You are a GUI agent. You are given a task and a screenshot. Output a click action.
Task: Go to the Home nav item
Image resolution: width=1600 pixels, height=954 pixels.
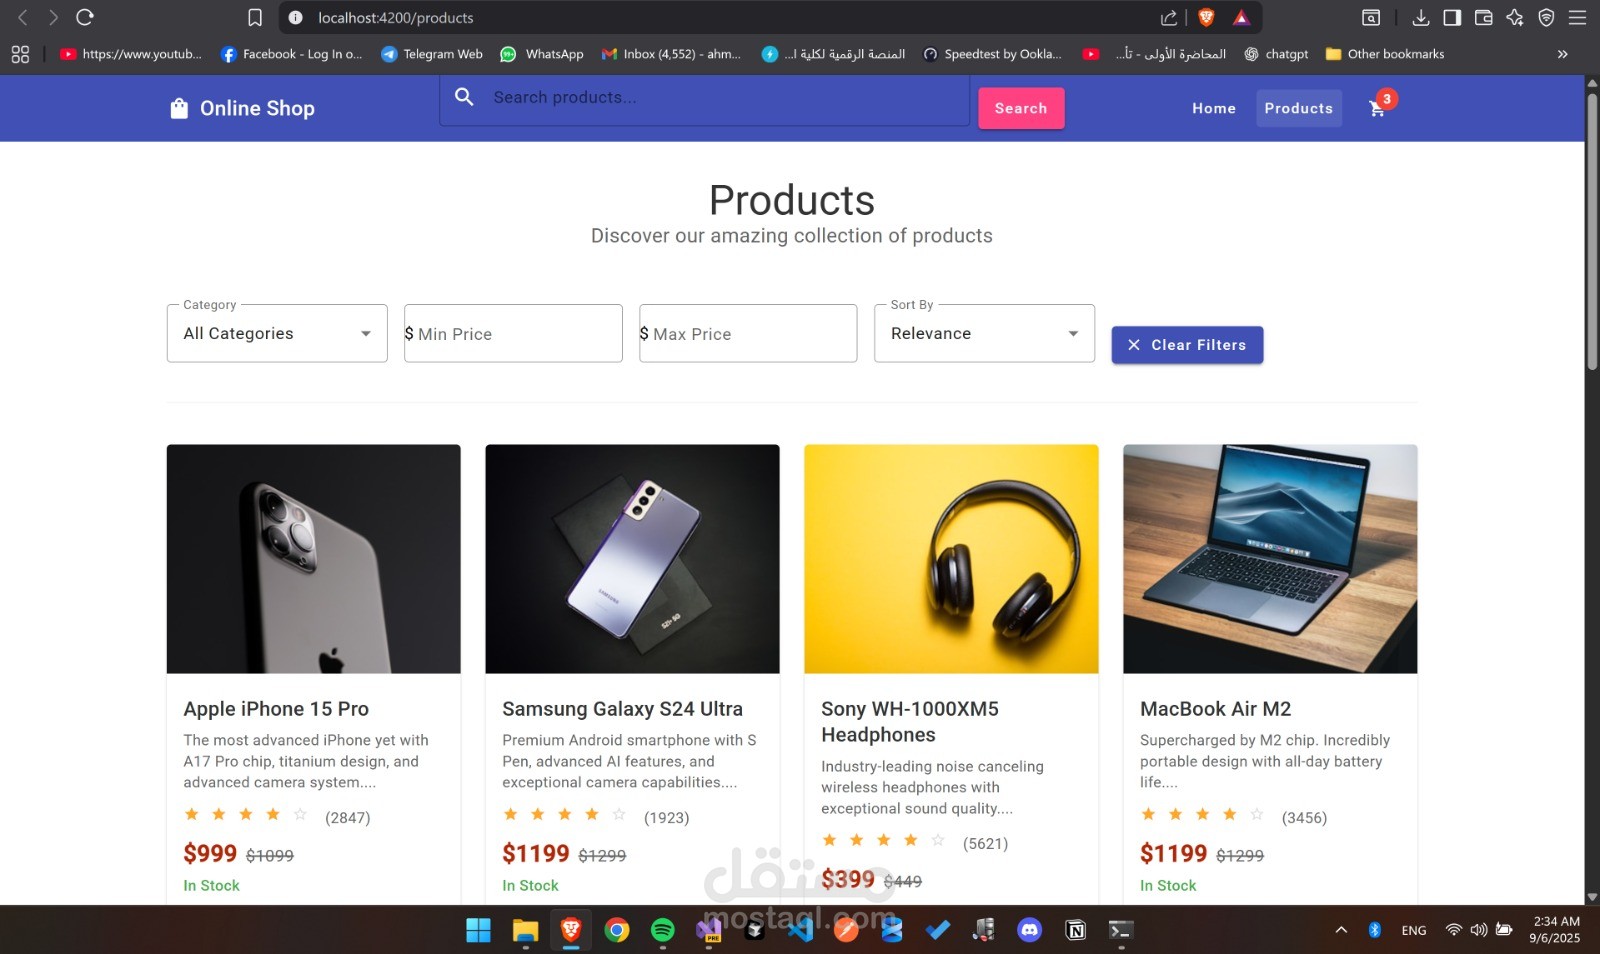tap(1214, 108)
